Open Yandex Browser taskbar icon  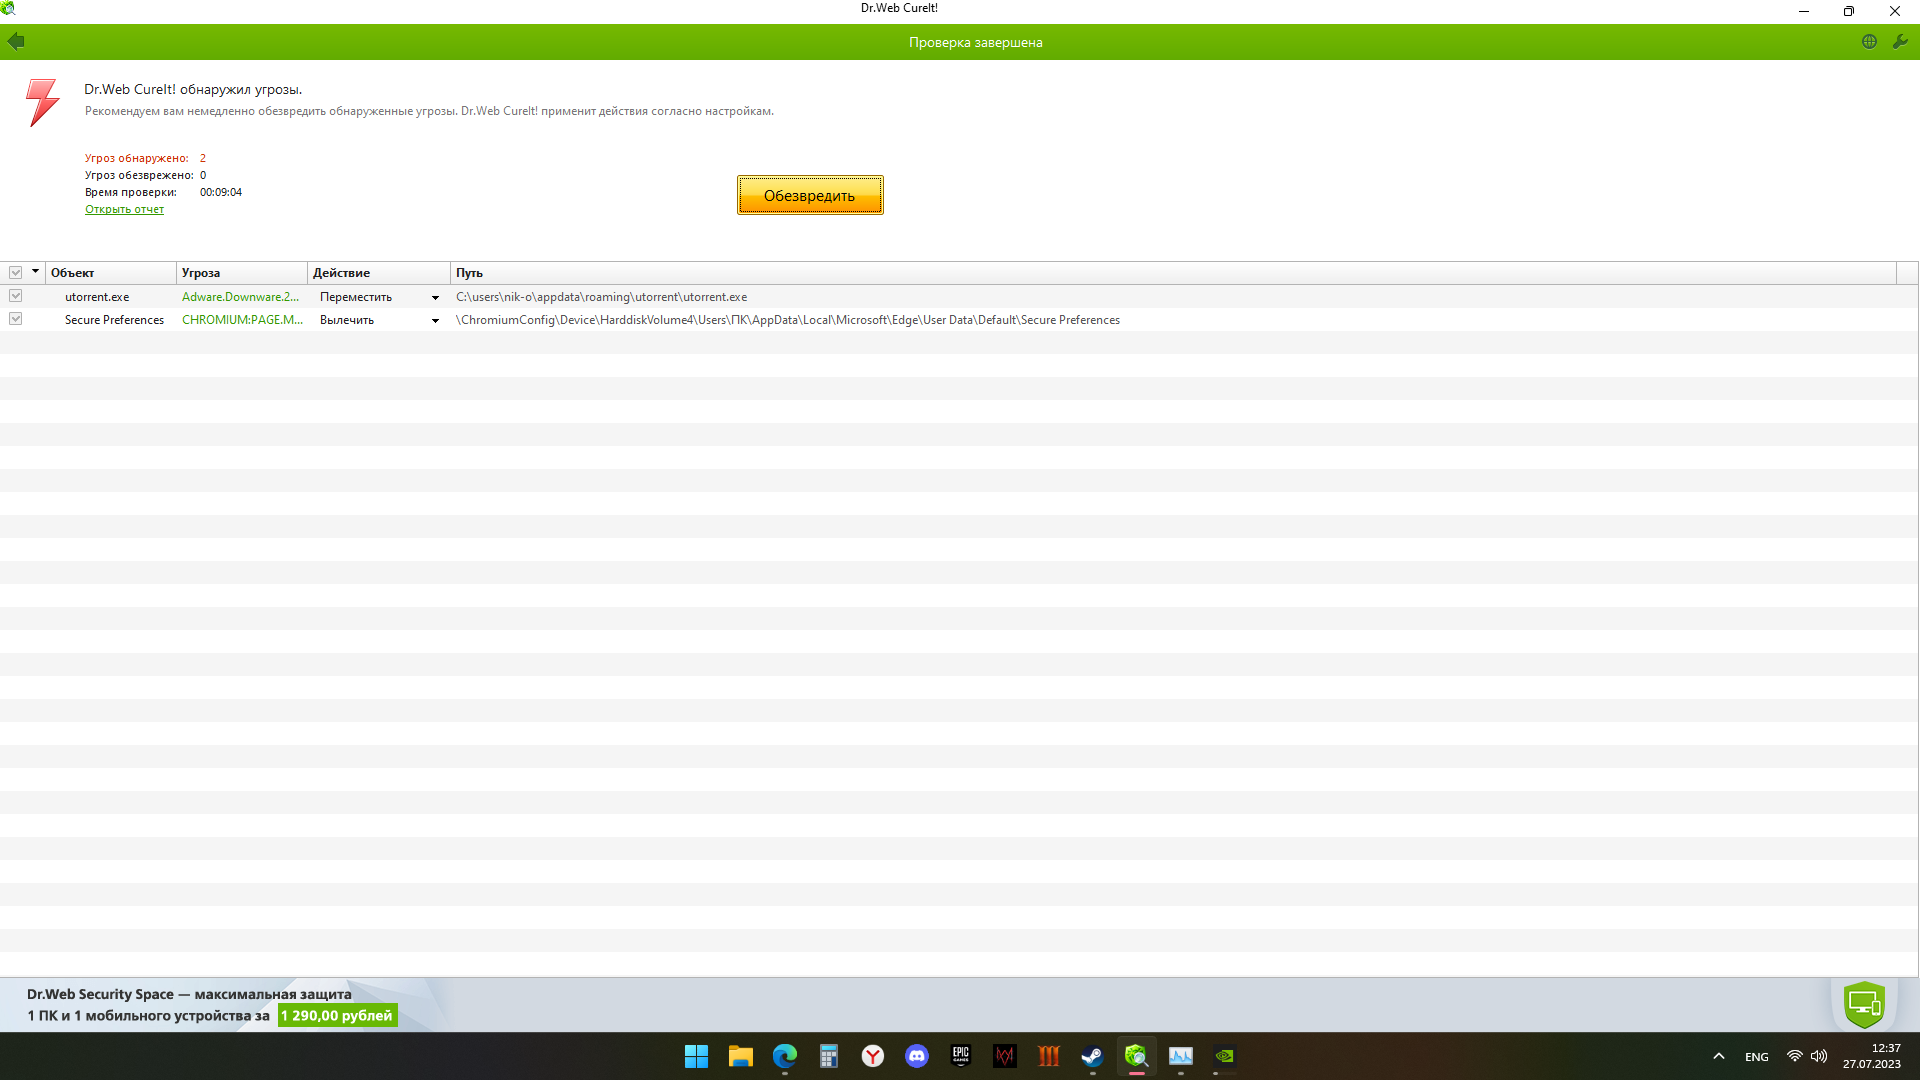coord(873,1056)
